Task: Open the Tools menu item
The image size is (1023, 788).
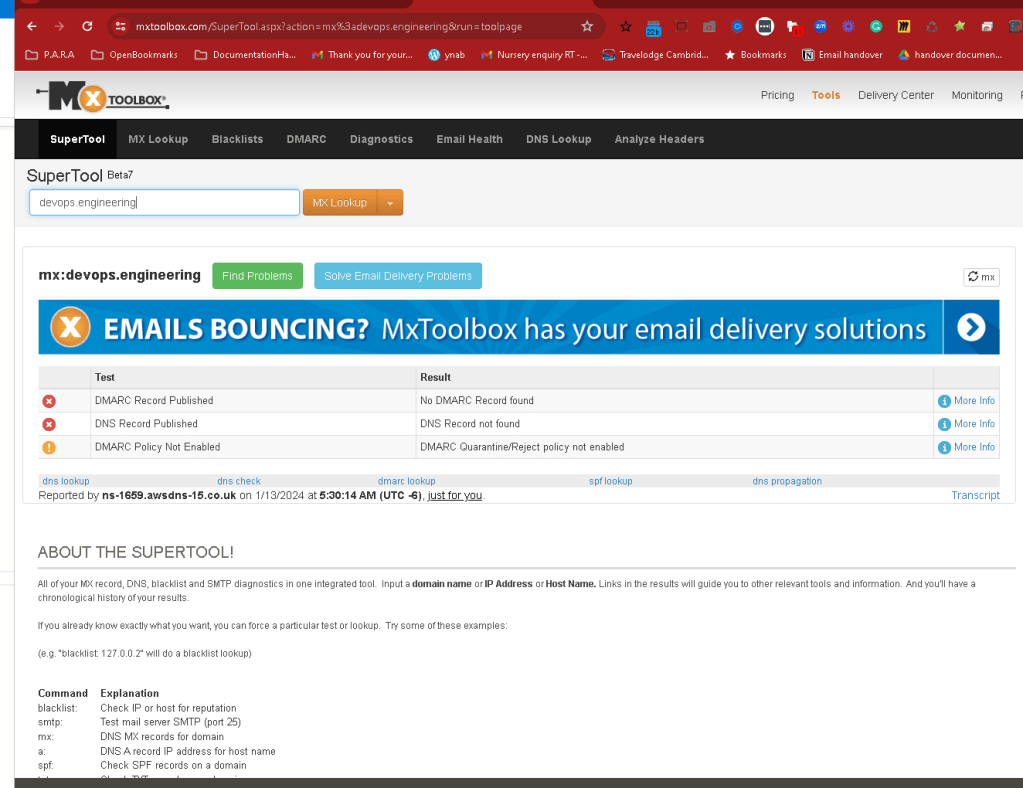Action: (x=825, y=95)
